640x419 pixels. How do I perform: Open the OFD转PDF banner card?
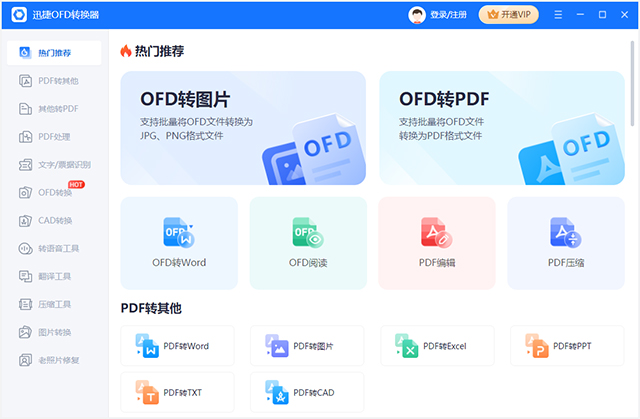pos(502,128)
